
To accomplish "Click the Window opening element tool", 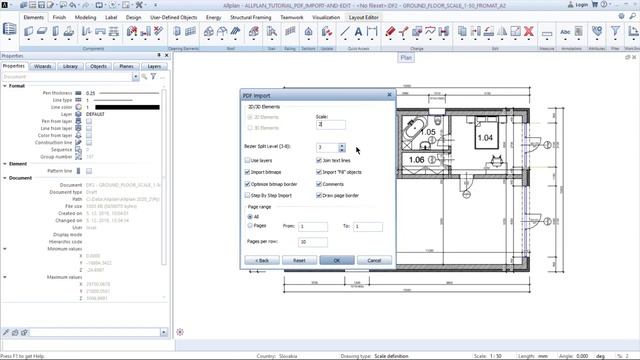I will tap(190, 31).
